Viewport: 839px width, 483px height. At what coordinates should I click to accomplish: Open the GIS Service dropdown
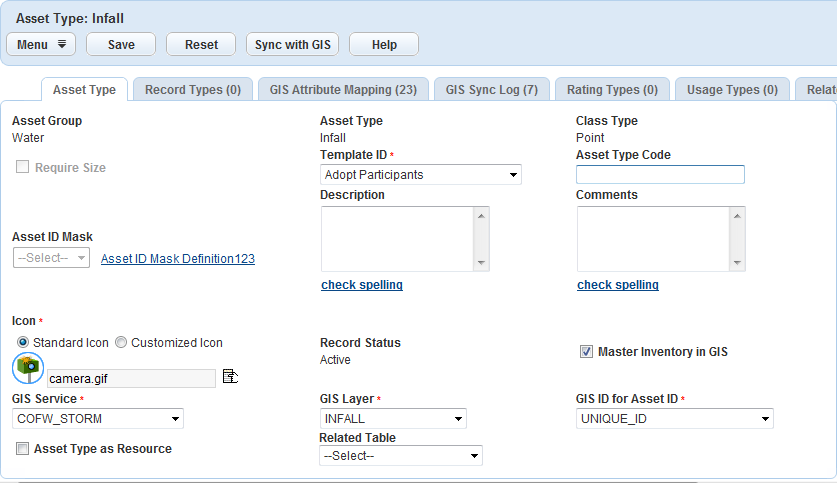(x=98, y=419)
